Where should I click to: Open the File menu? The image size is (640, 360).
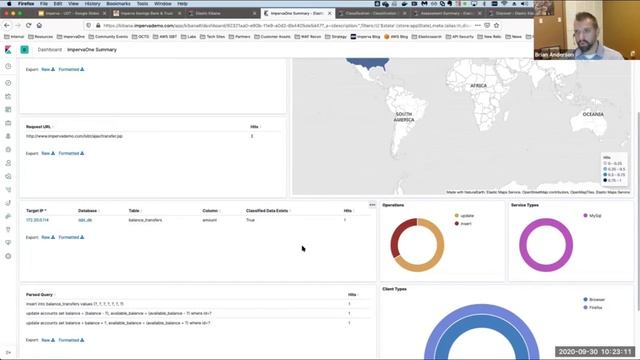pyautogui.click(x=44, y=4)
